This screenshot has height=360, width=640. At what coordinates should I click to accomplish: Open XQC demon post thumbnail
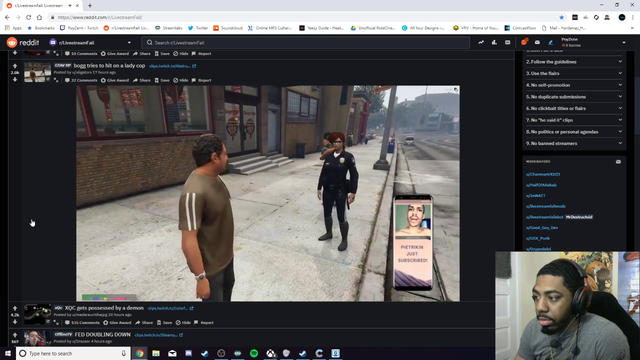38,314
